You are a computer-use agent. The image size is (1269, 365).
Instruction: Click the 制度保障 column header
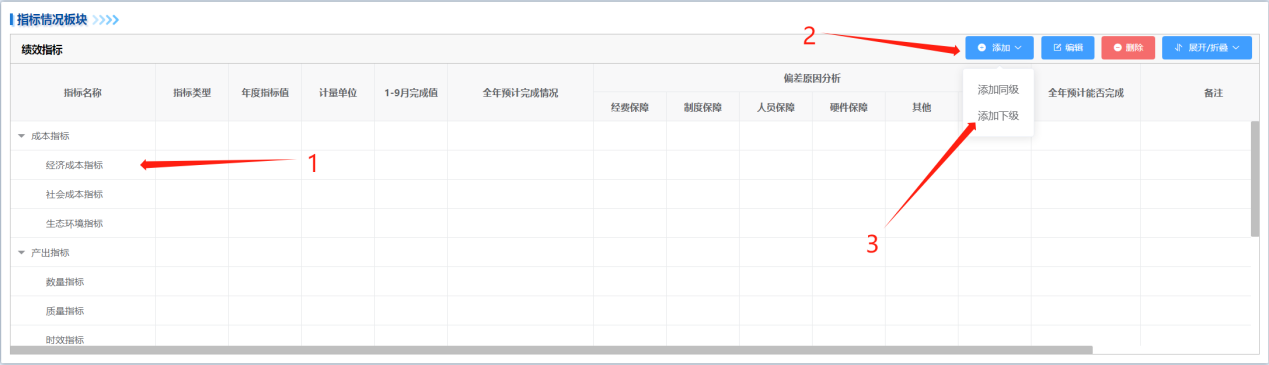[x=703, y=107]
